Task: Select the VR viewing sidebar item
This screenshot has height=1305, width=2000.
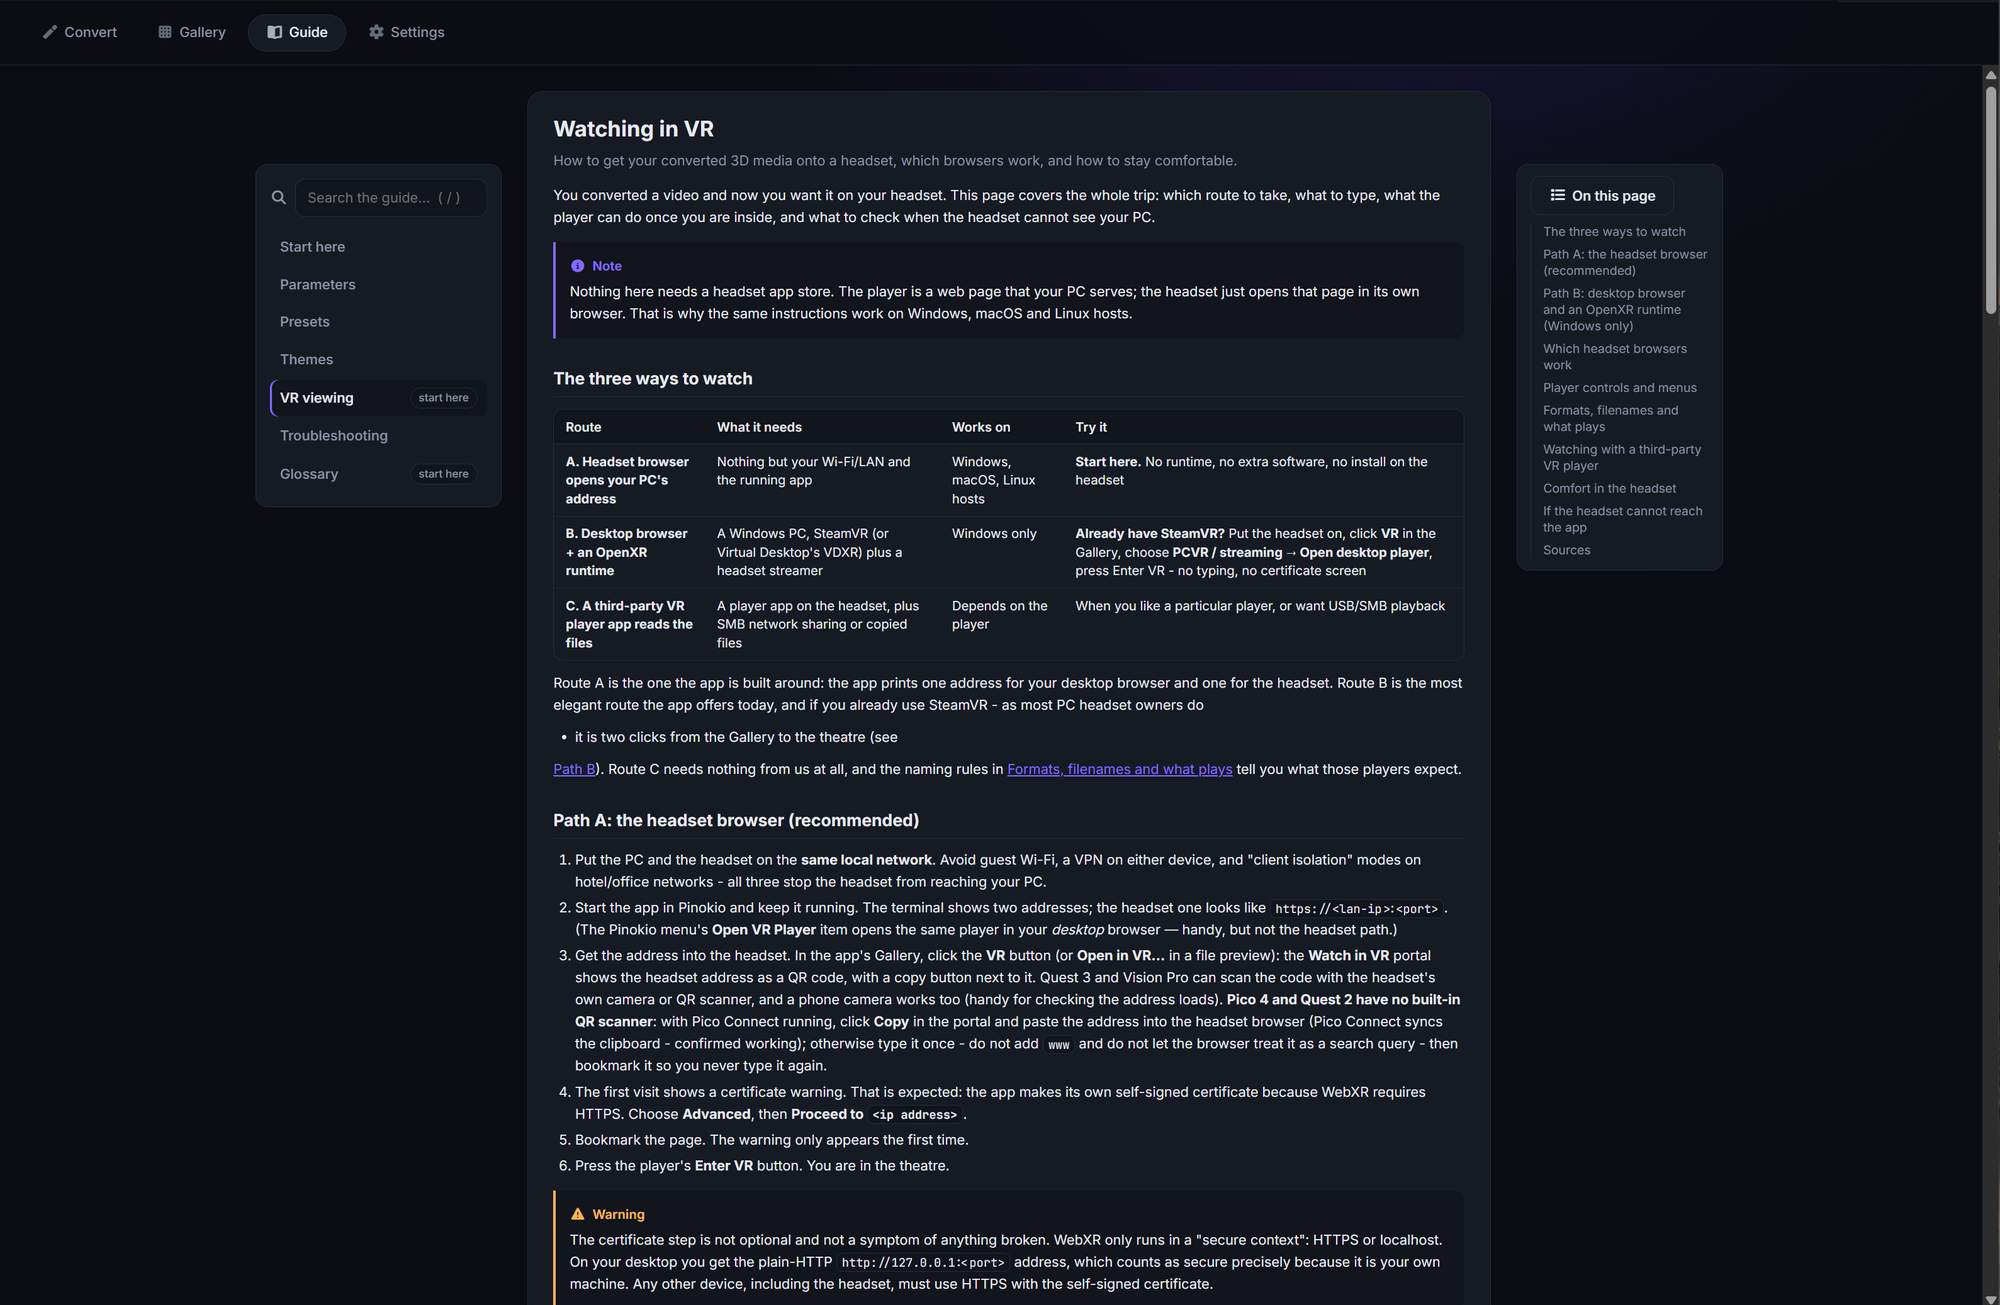Action: pyautogui.click(x=378, y=398)
